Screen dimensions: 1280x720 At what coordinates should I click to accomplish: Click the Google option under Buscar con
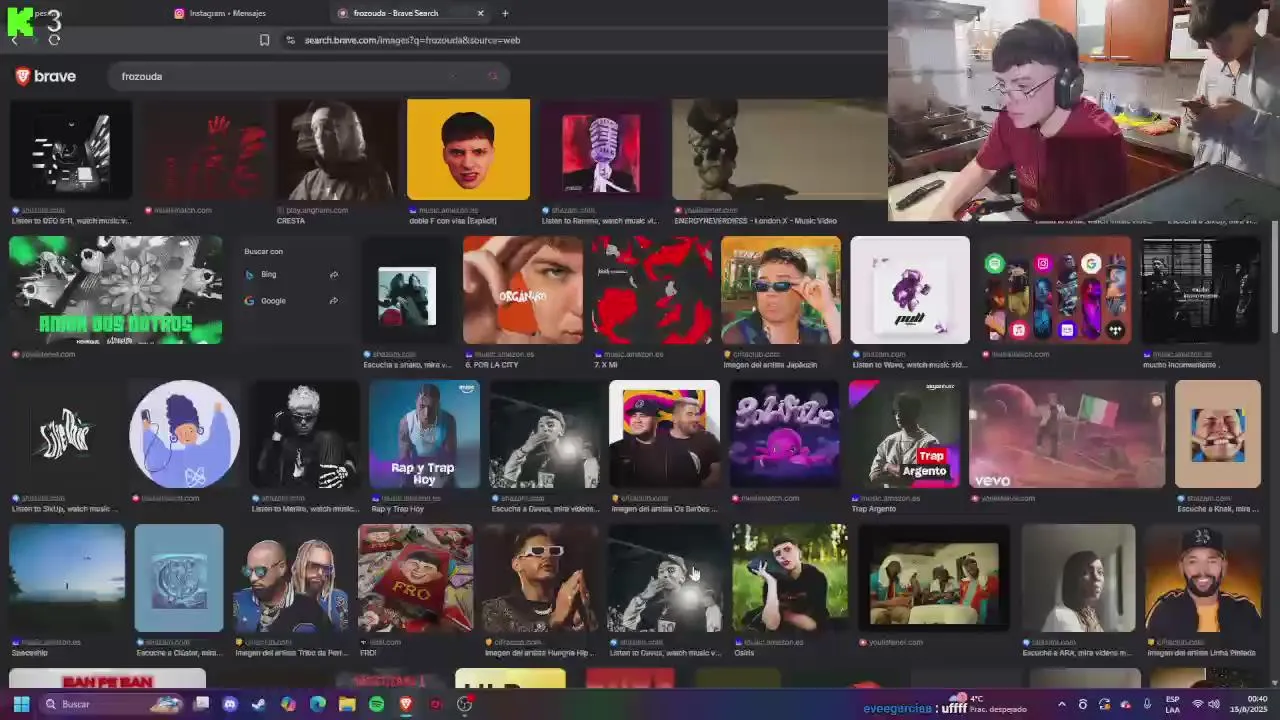292,300
